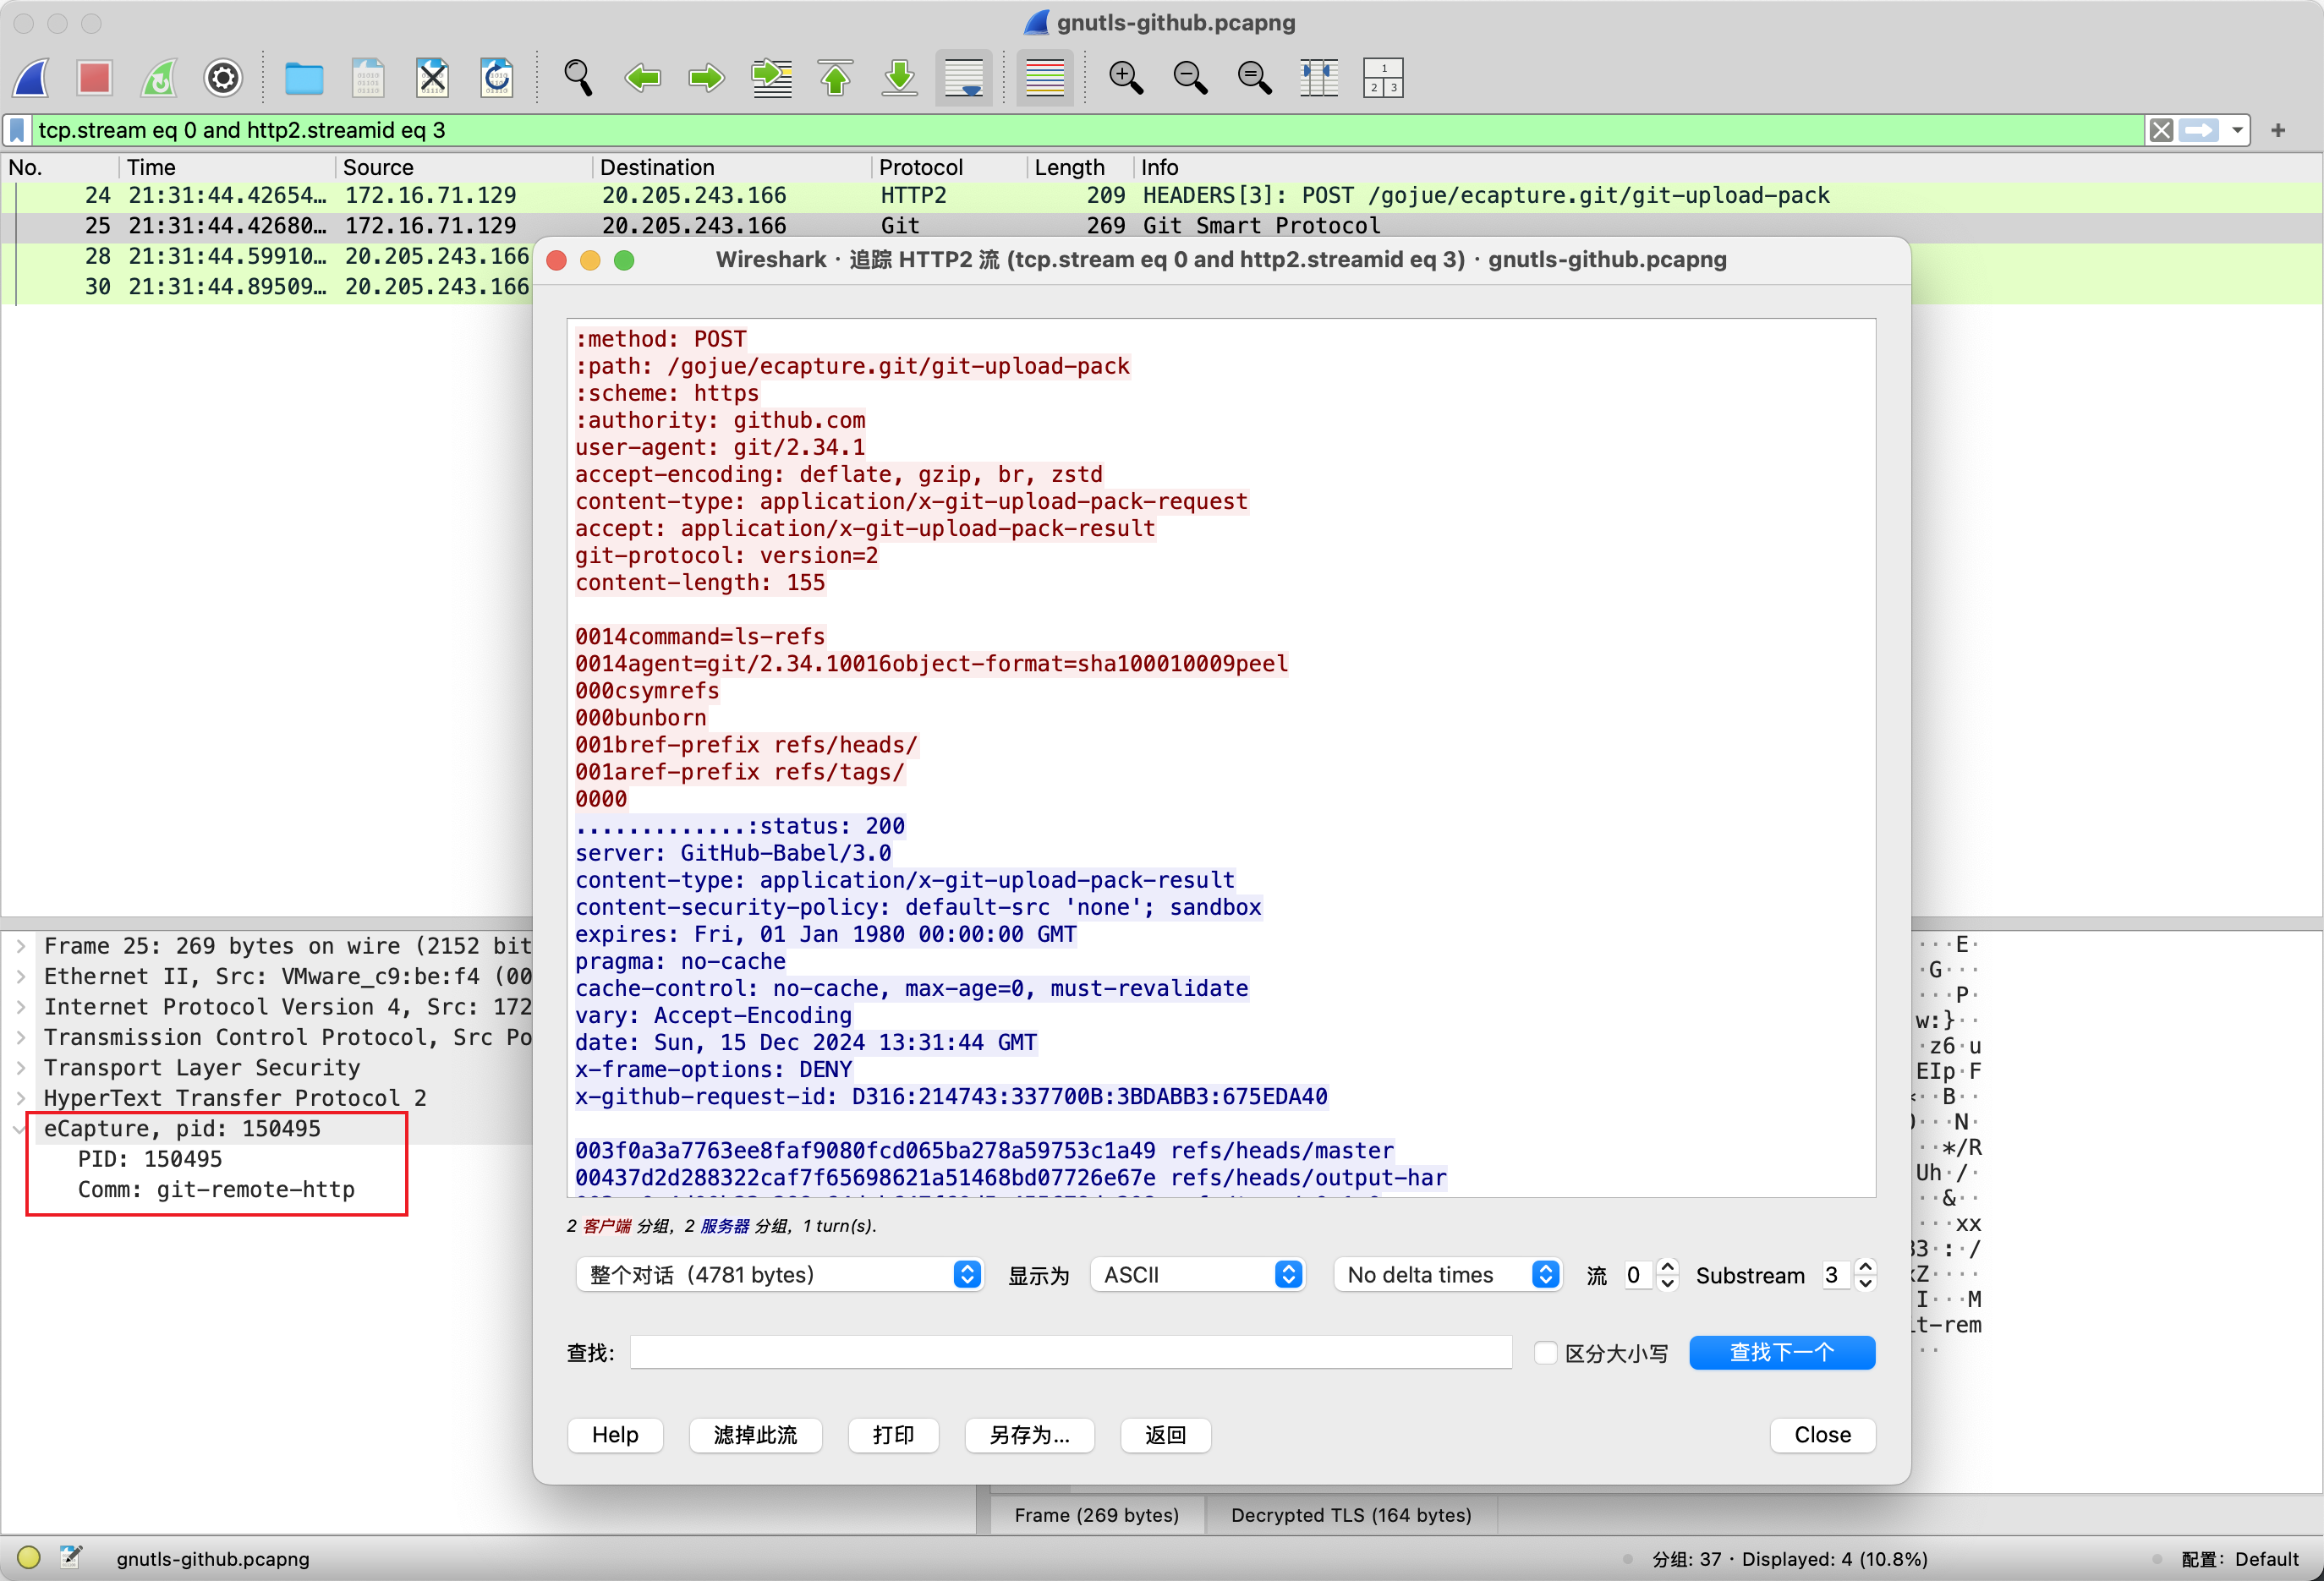Toggle auto-scroll during live capture icon
Screen dimensions: 2324x1581
(964, 77)
